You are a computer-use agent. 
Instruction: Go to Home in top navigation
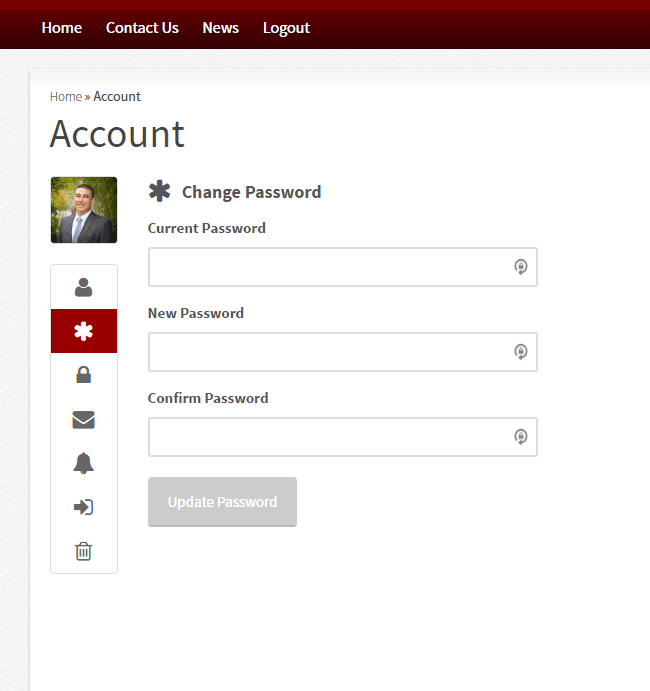tap(62, 28)
